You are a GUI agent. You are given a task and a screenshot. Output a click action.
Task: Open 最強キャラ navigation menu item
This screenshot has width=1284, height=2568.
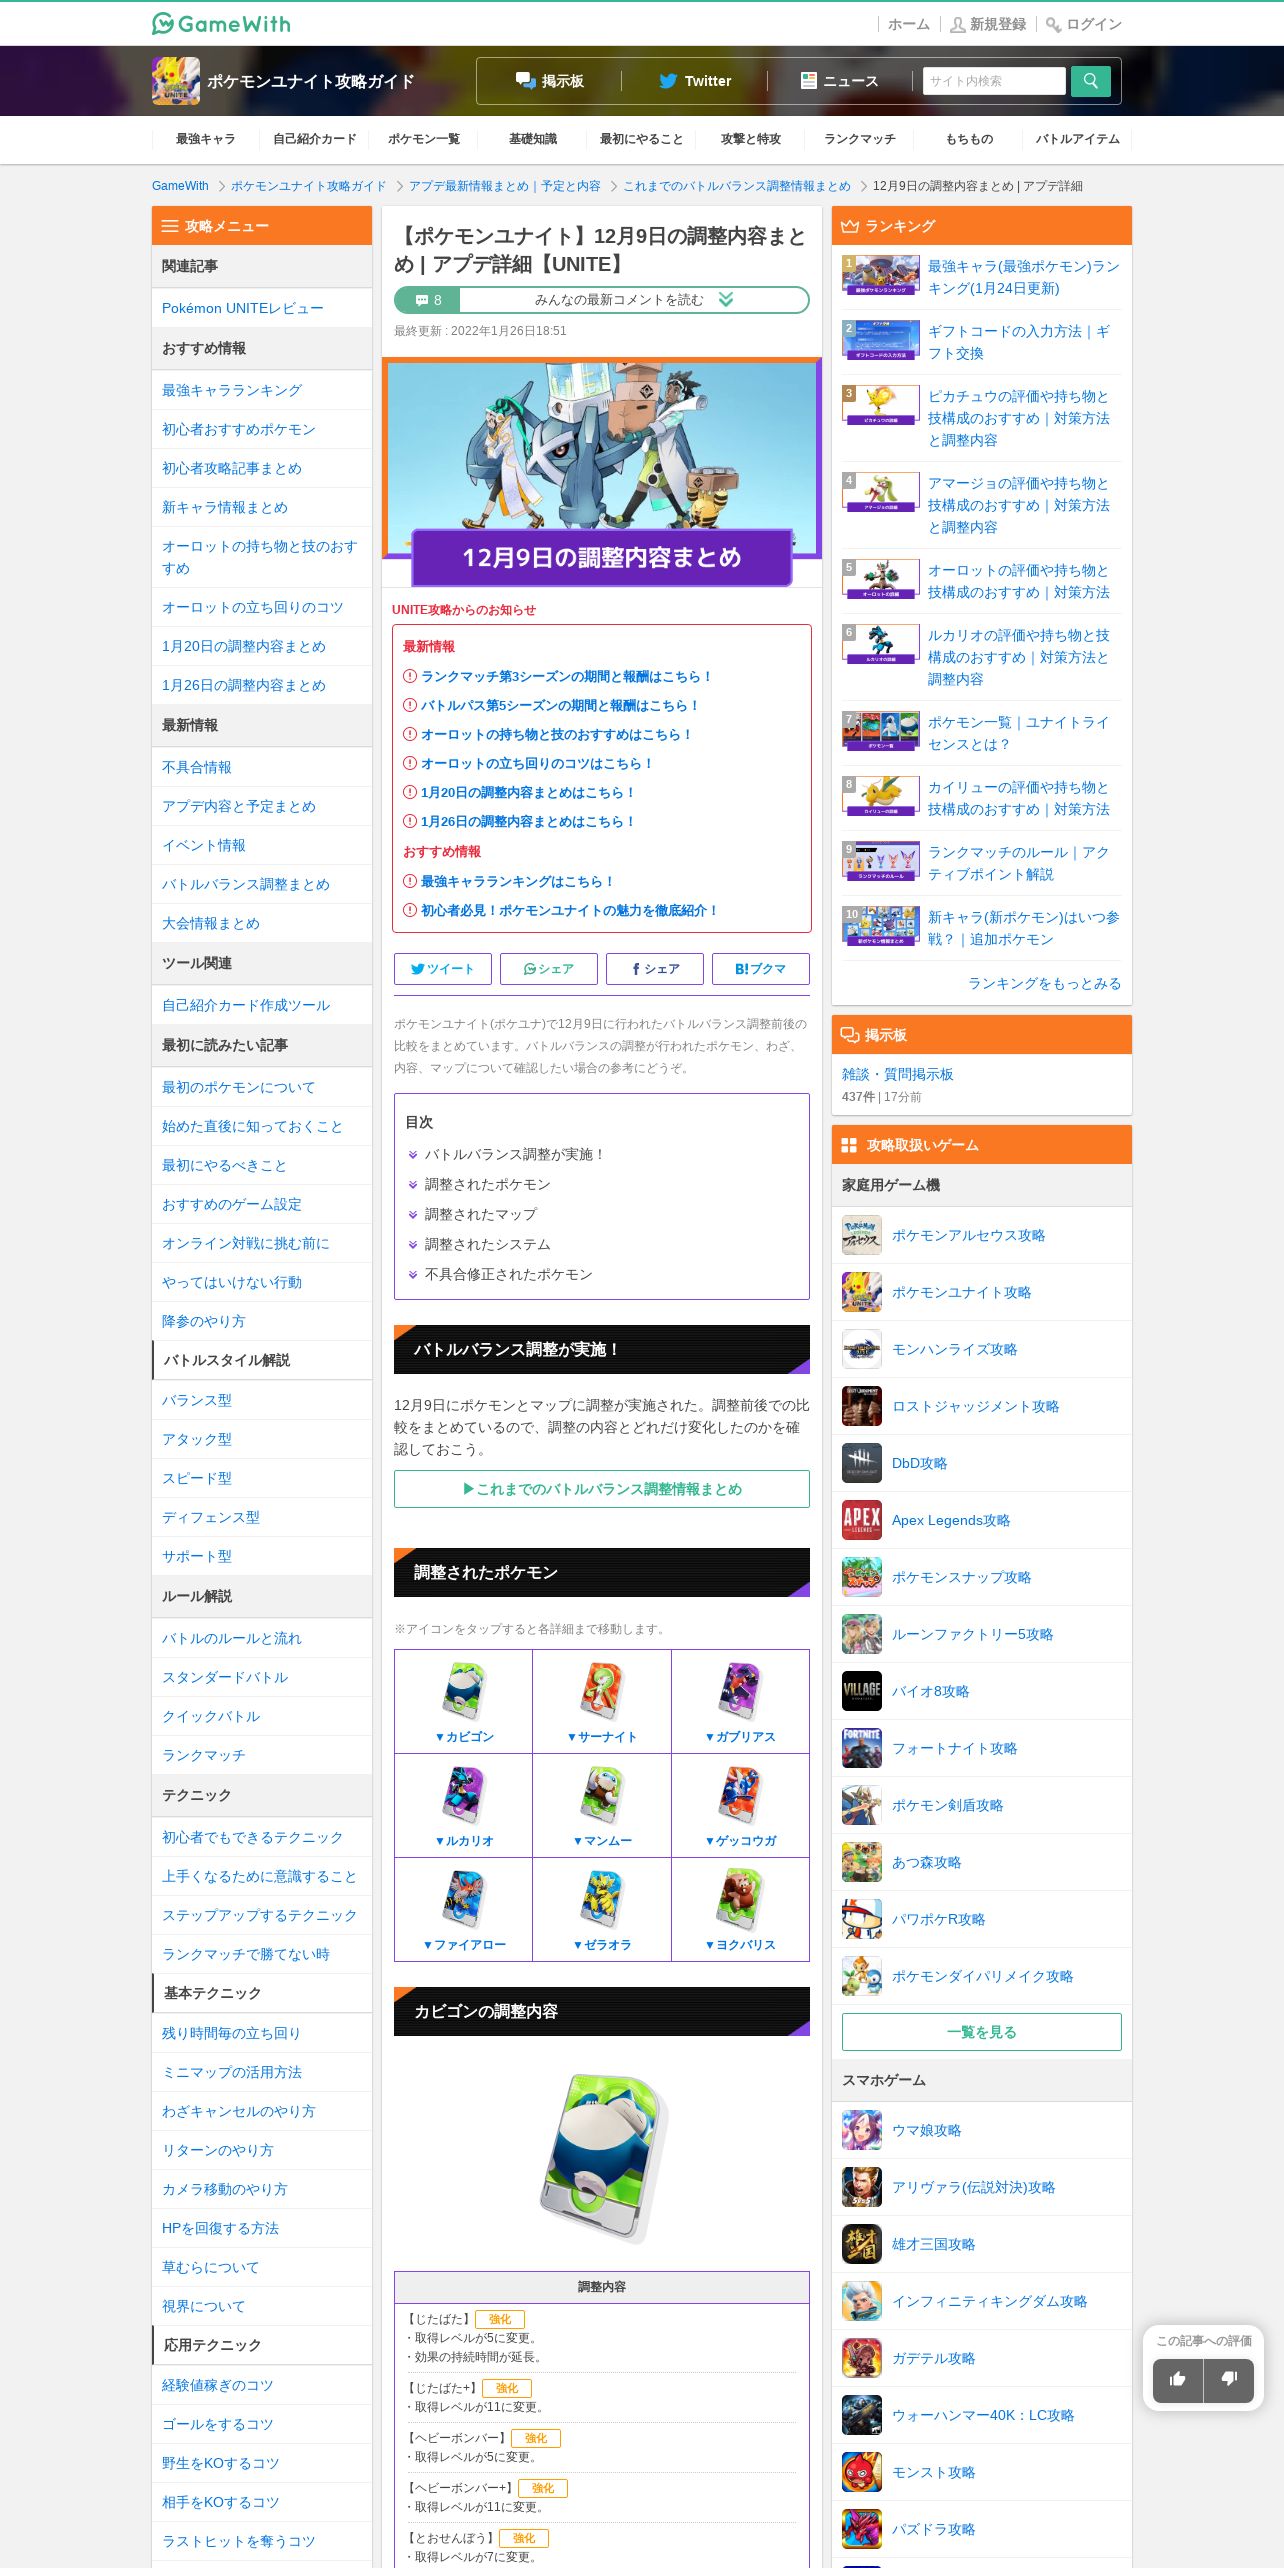click(206, 139)
